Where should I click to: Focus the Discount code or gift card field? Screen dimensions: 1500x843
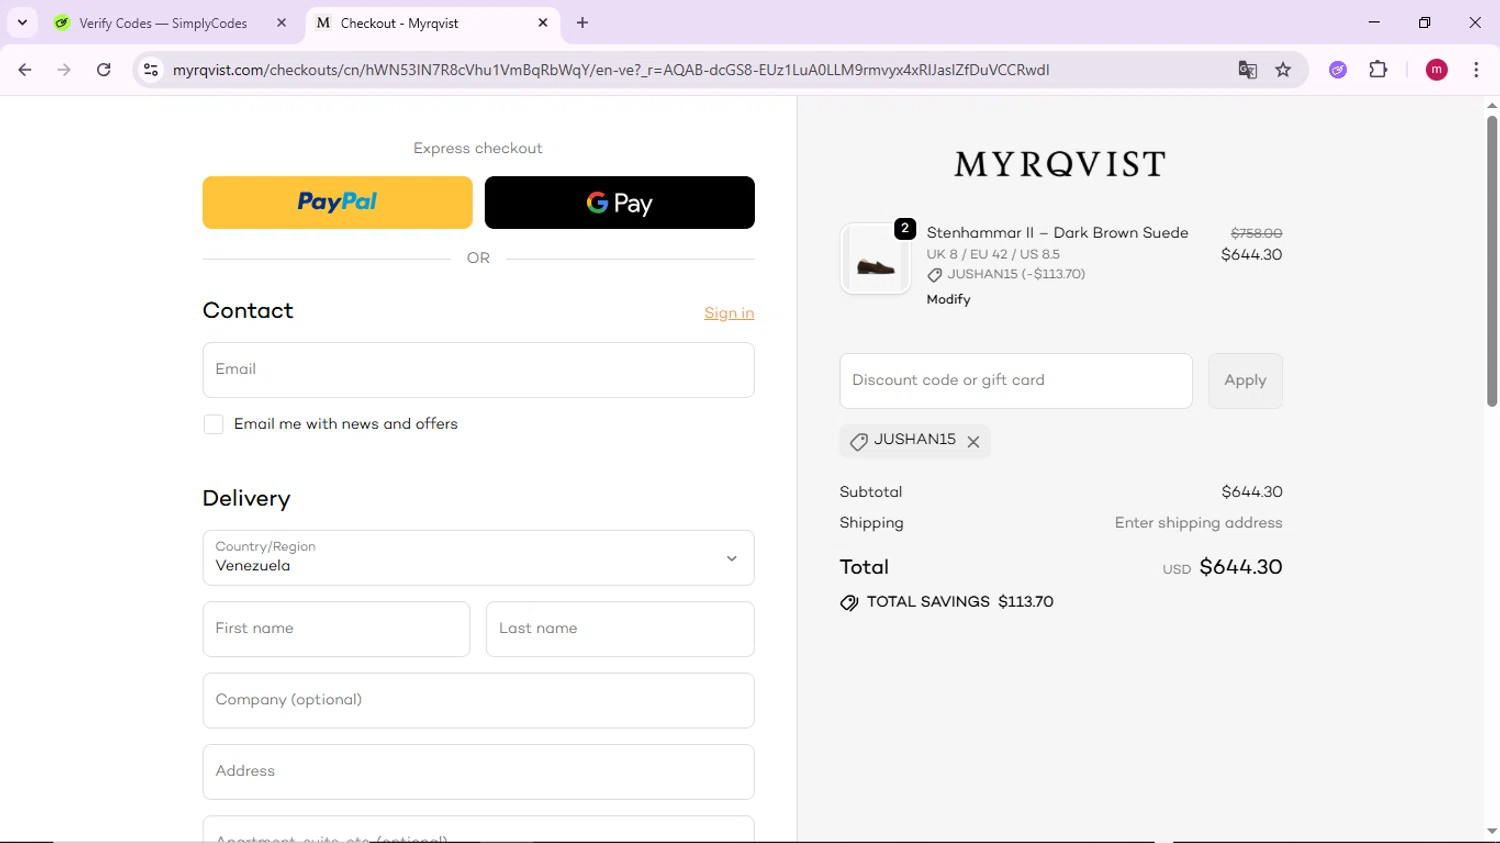pos(1016,381)
